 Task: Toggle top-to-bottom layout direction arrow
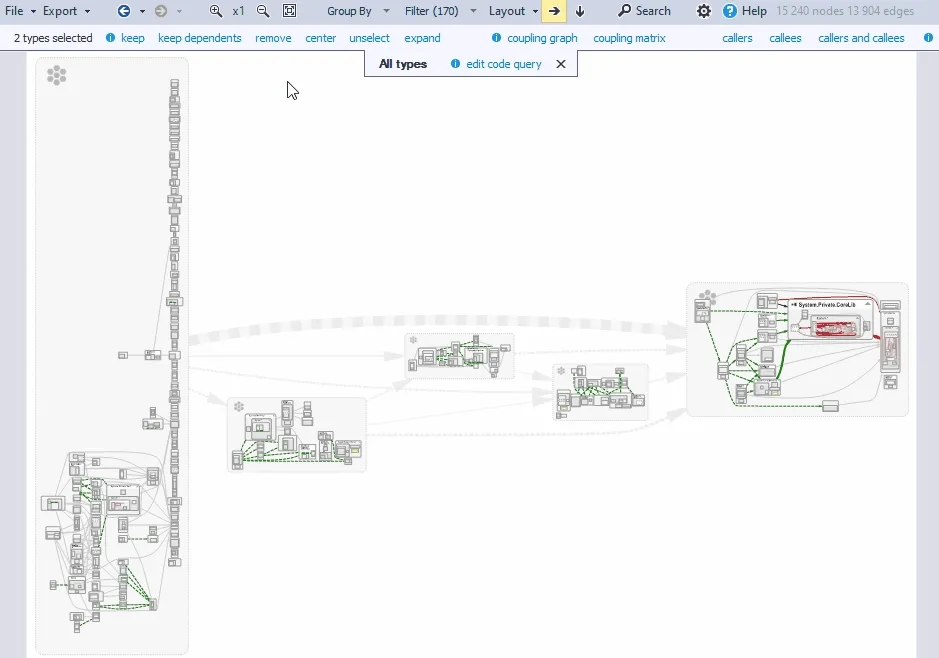[580, 11]
